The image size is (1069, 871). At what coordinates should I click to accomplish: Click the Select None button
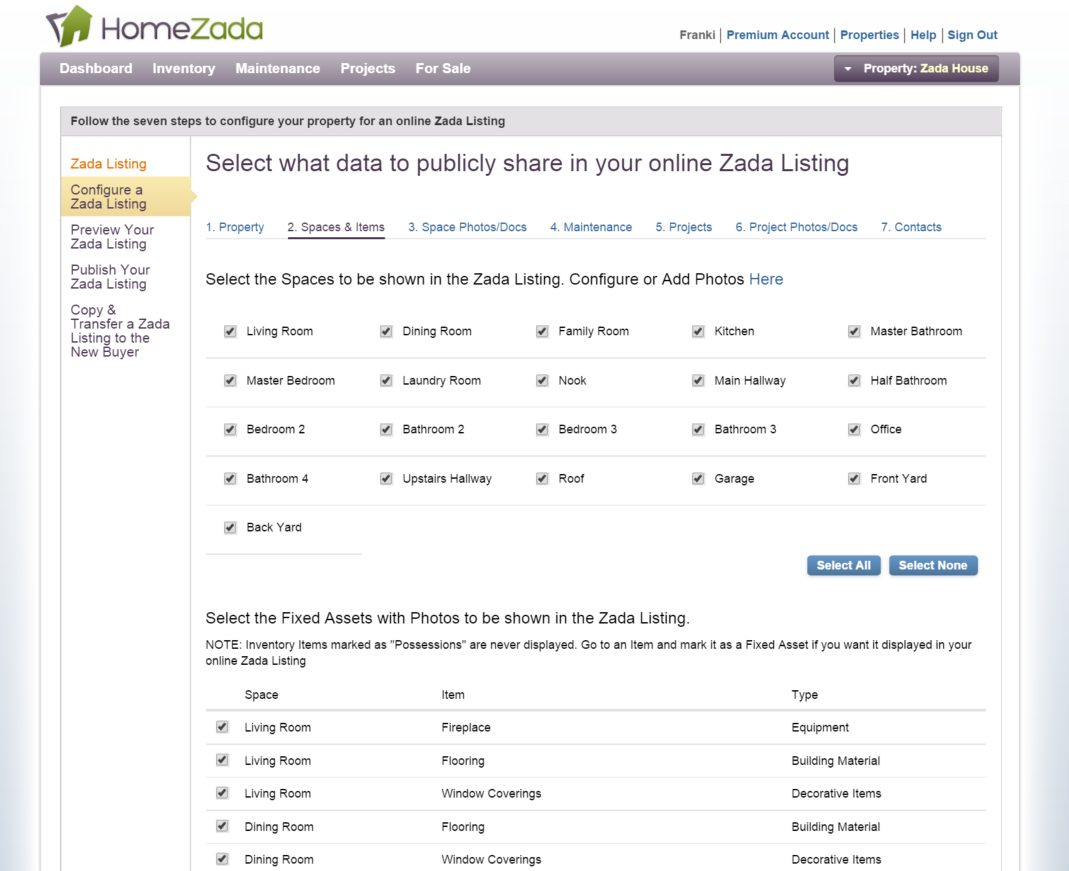click(x=933, y=565)
